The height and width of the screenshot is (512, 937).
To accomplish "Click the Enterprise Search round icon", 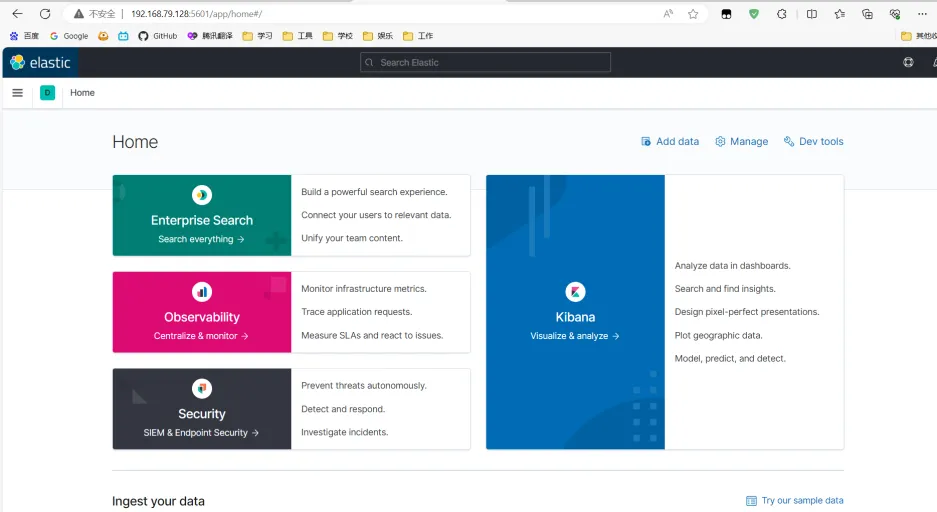I will [202, 196].
